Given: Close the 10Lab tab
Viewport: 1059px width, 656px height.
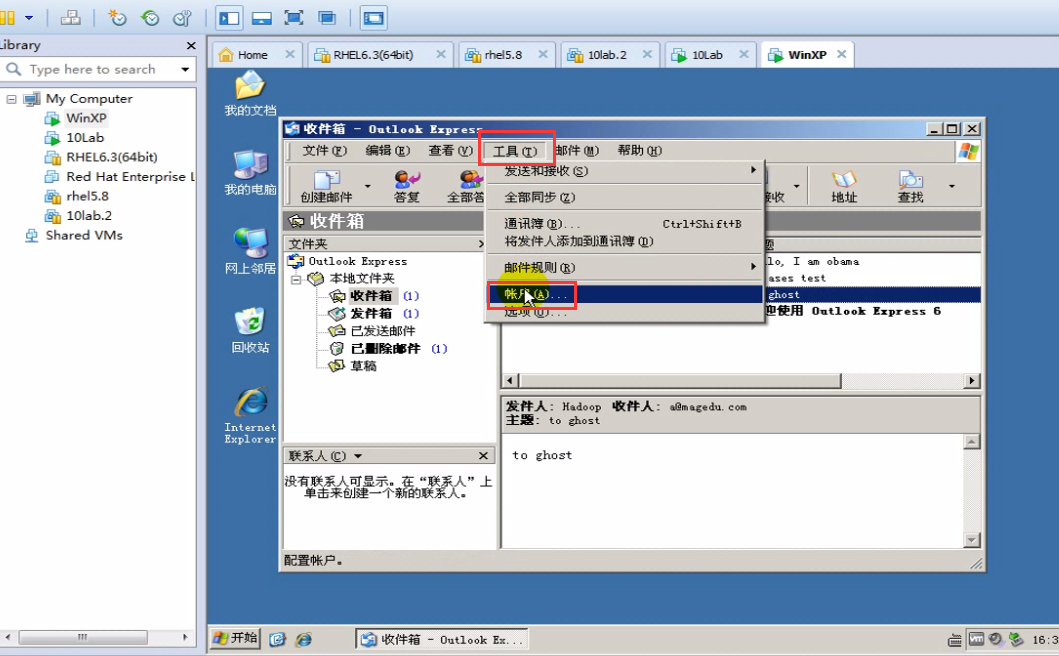Looking at the screenshot, I should [744, 54].
